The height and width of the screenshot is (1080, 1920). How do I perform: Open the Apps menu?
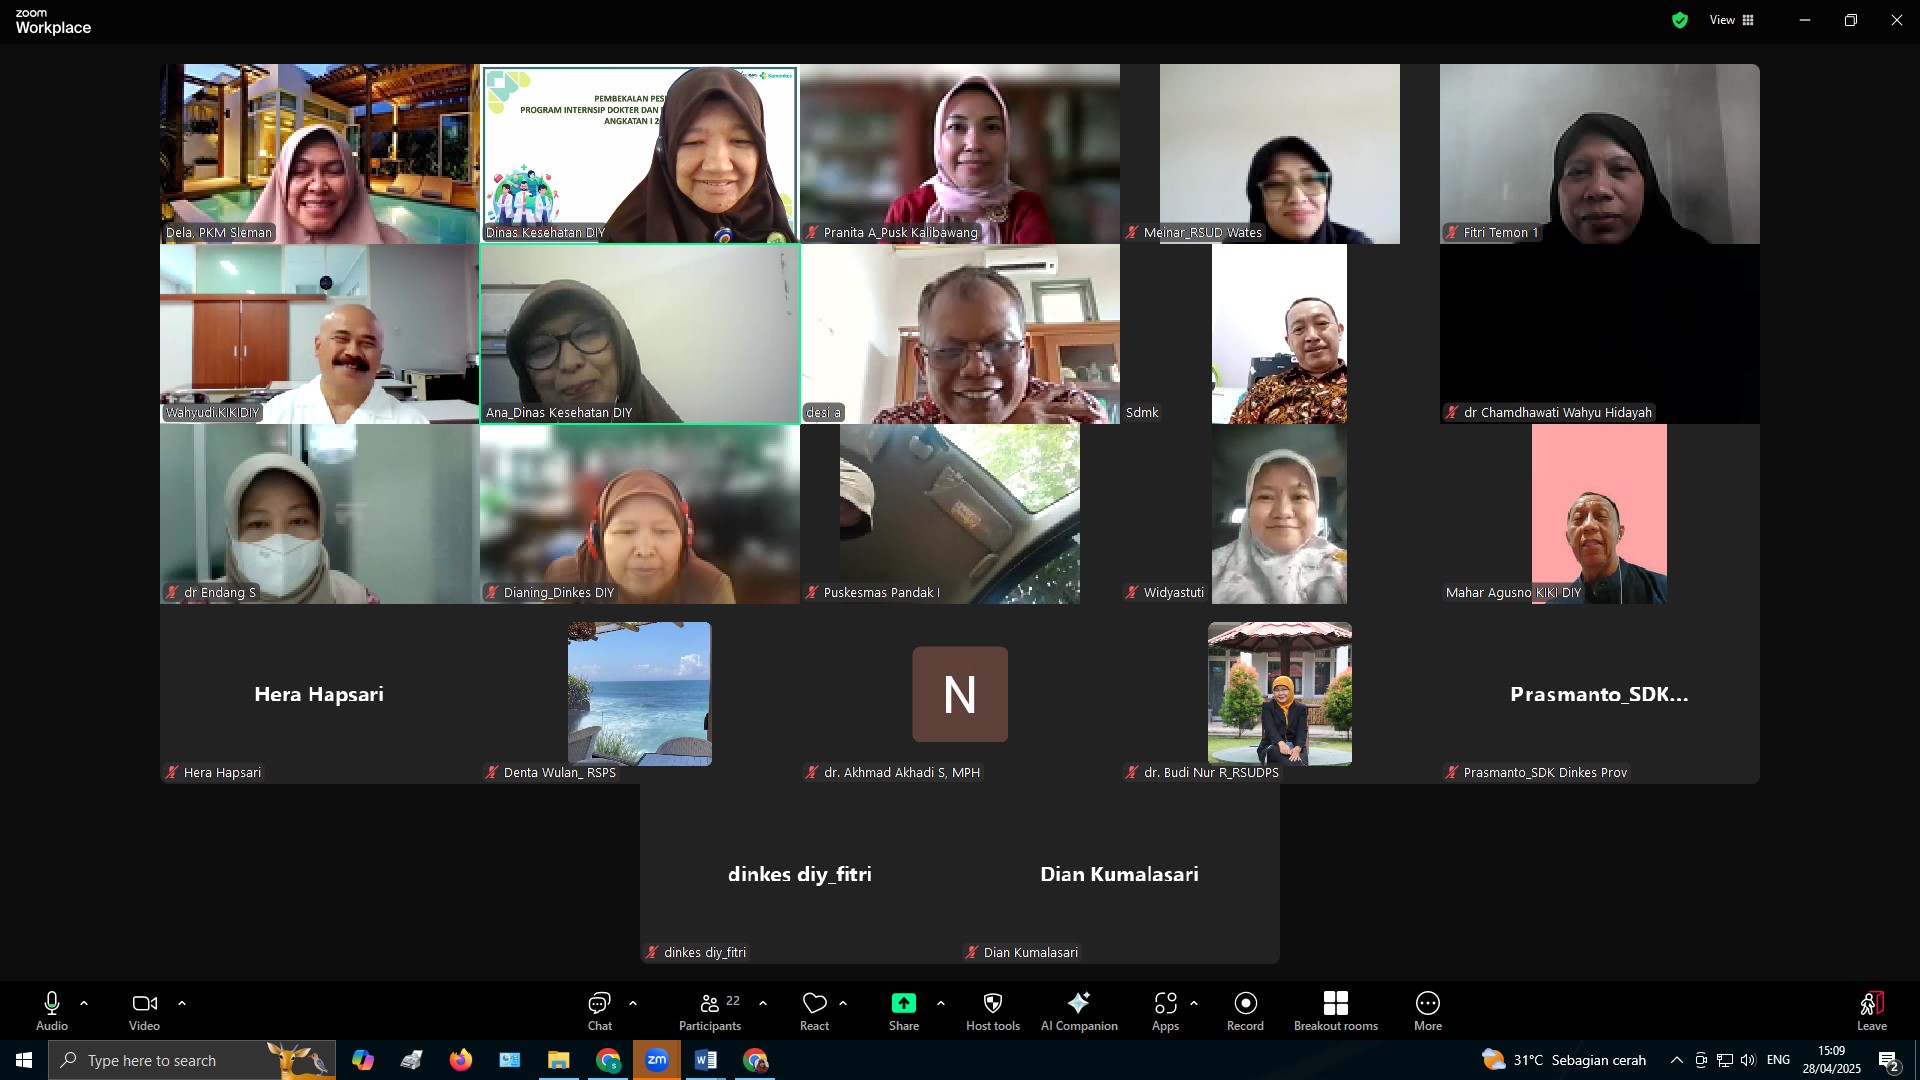(1165, 1011)
